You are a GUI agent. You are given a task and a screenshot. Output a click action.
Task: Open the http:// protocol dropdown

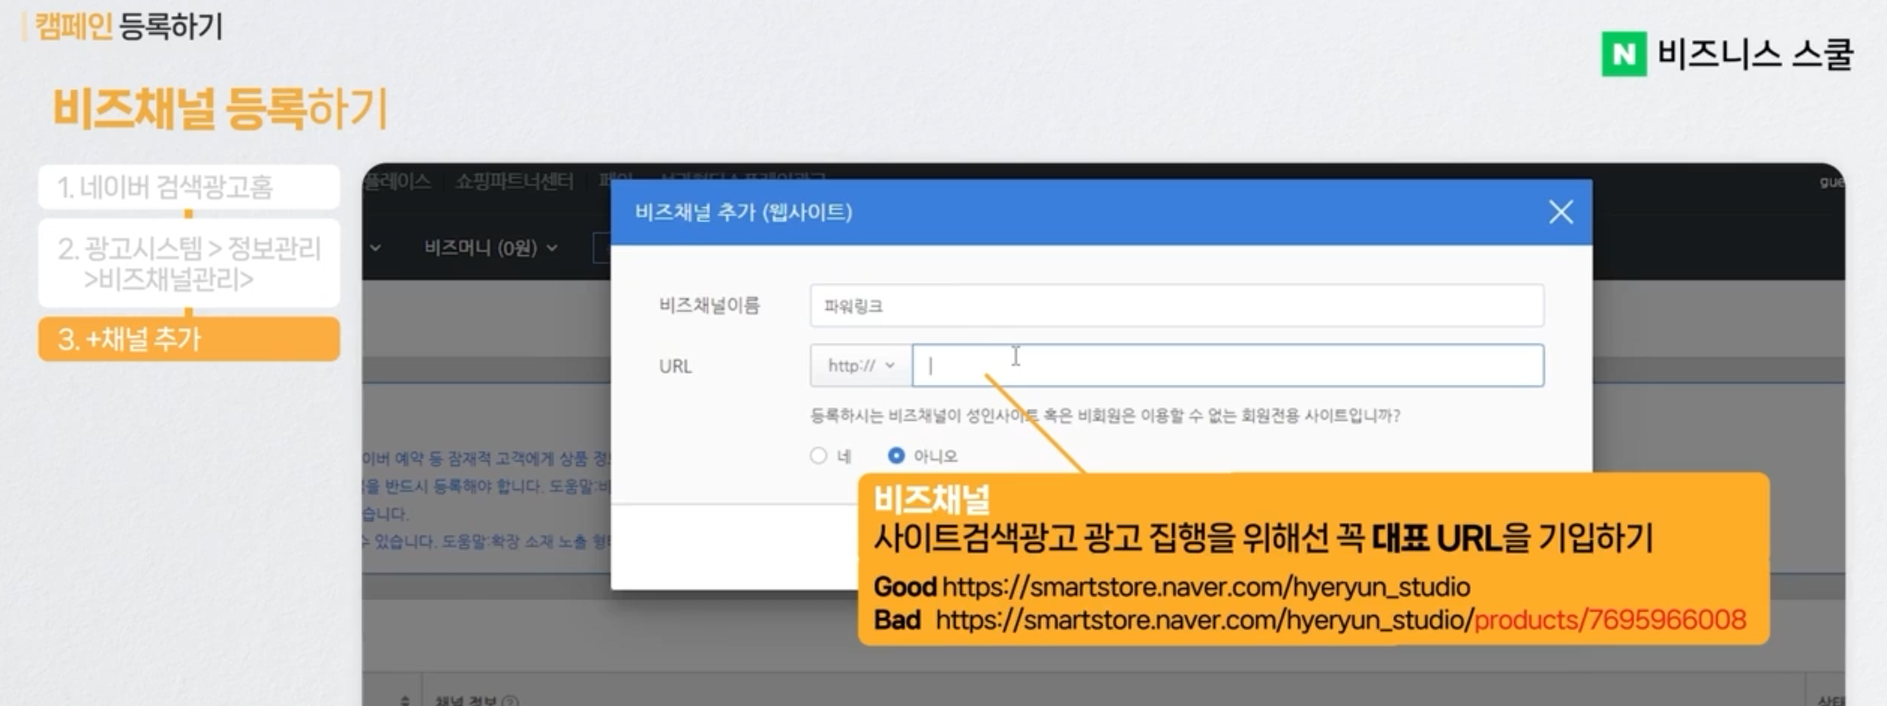tap(861, 366)
